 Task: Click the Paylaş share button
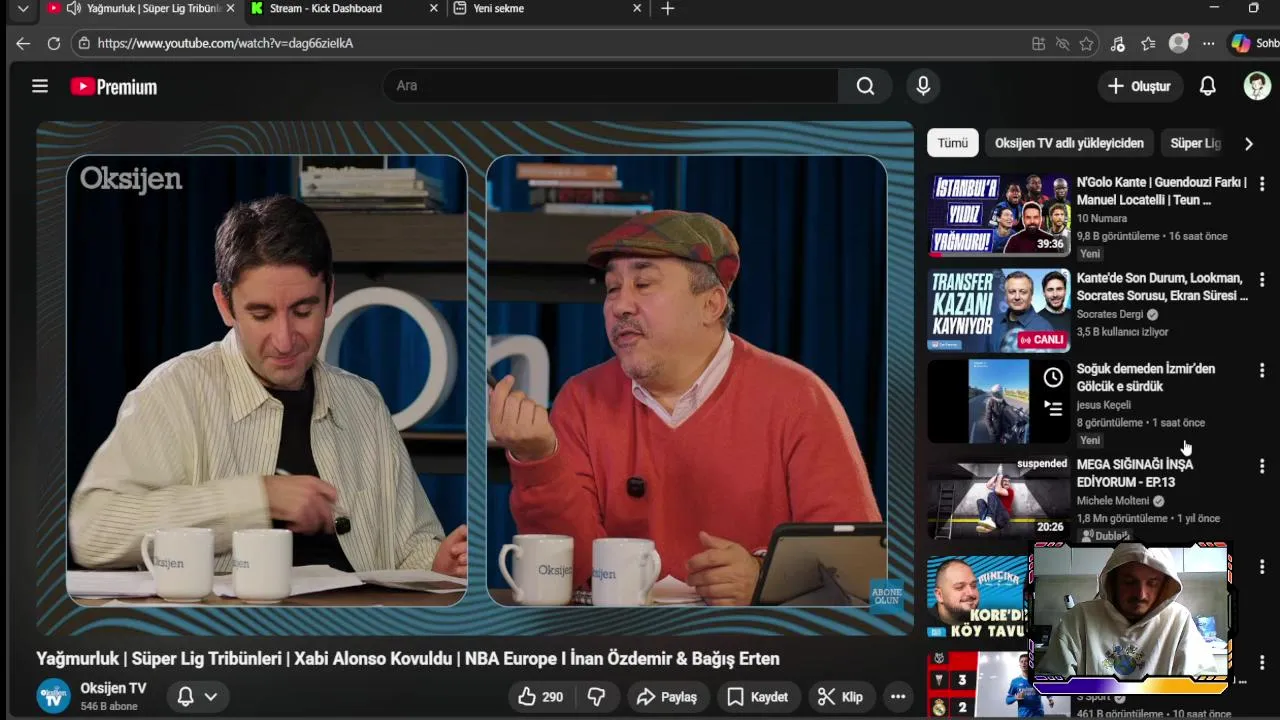click(x=667, y=697)
